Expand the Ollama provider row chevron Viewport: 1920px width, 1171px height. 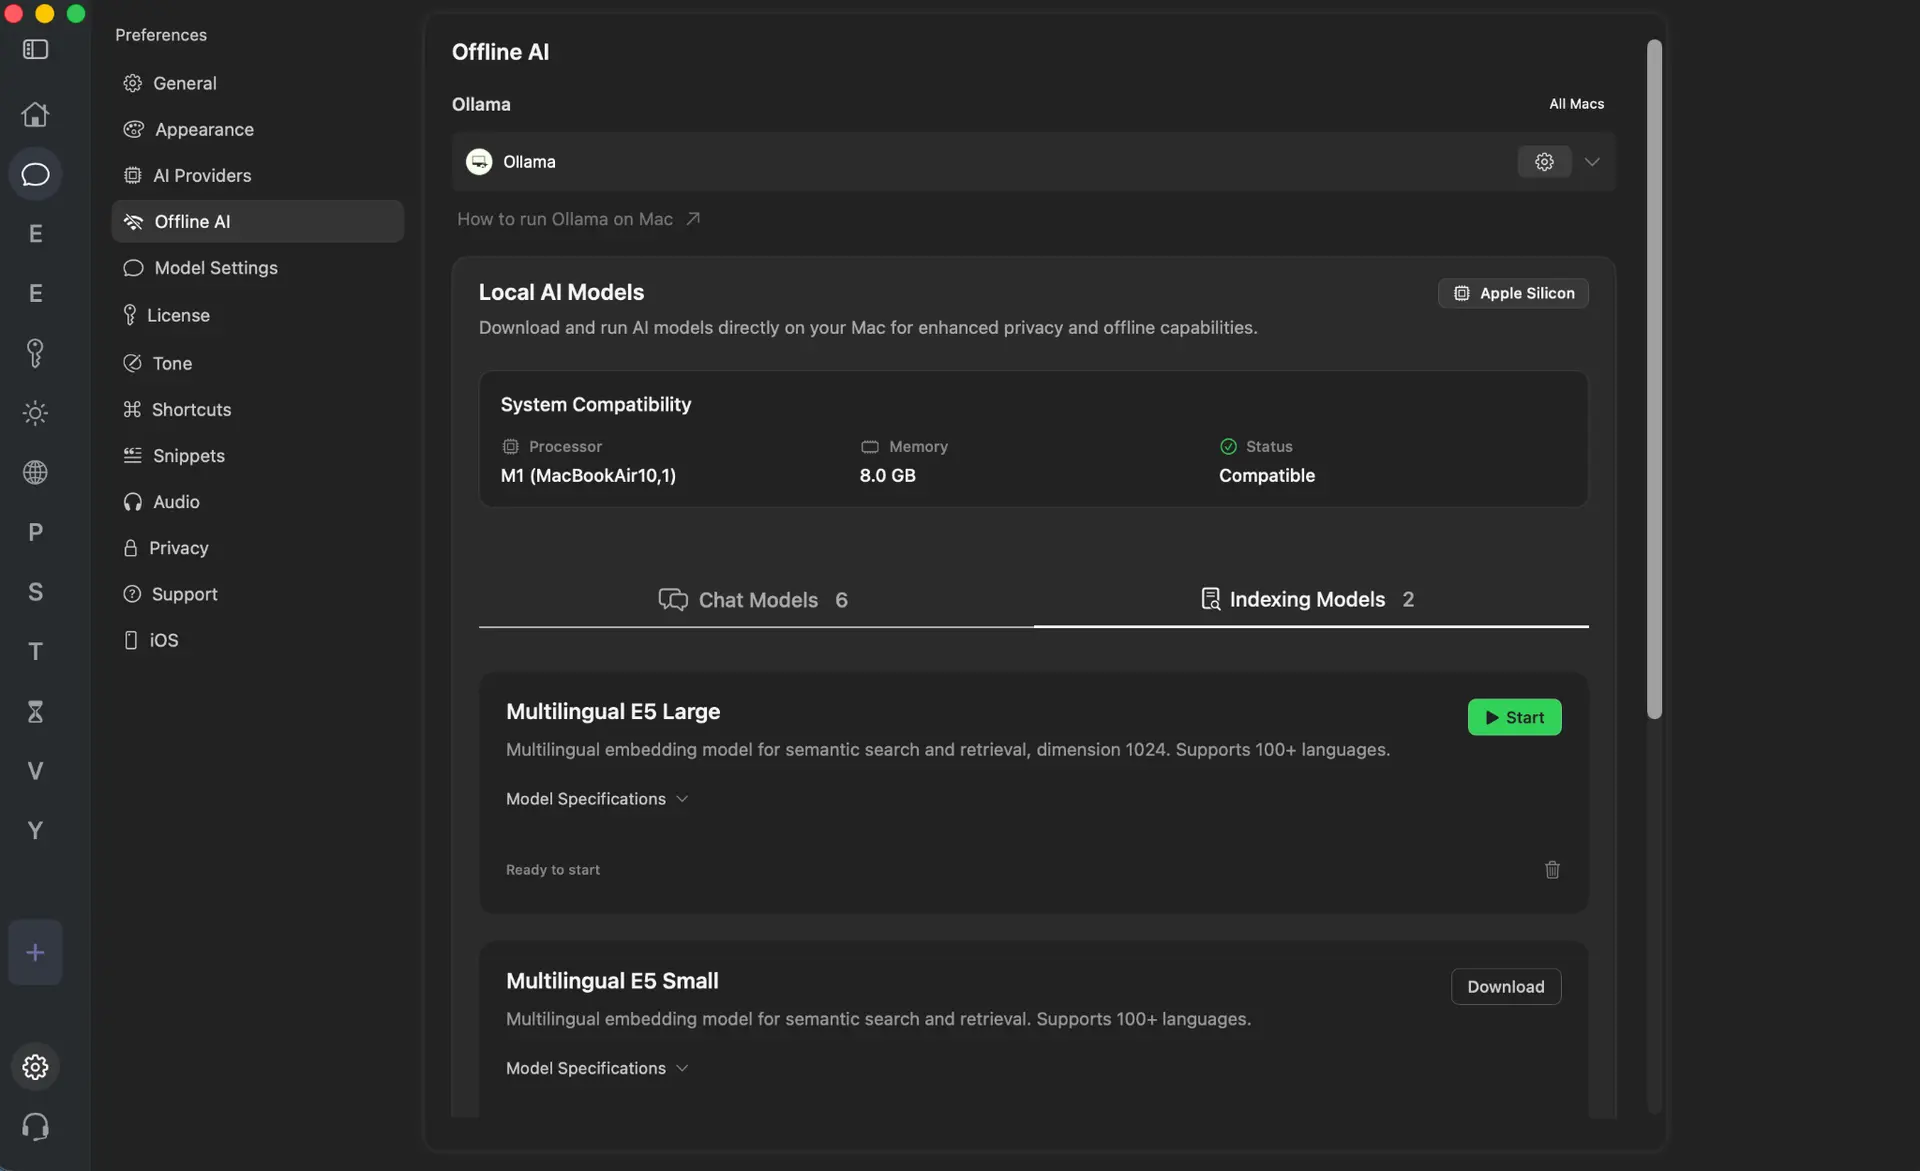pos(1592,161)
